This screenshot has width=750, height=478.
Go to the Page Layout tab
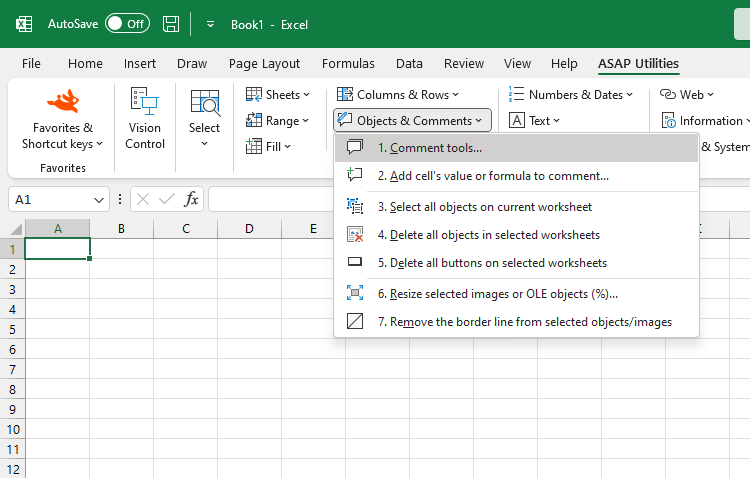(264, 64)
